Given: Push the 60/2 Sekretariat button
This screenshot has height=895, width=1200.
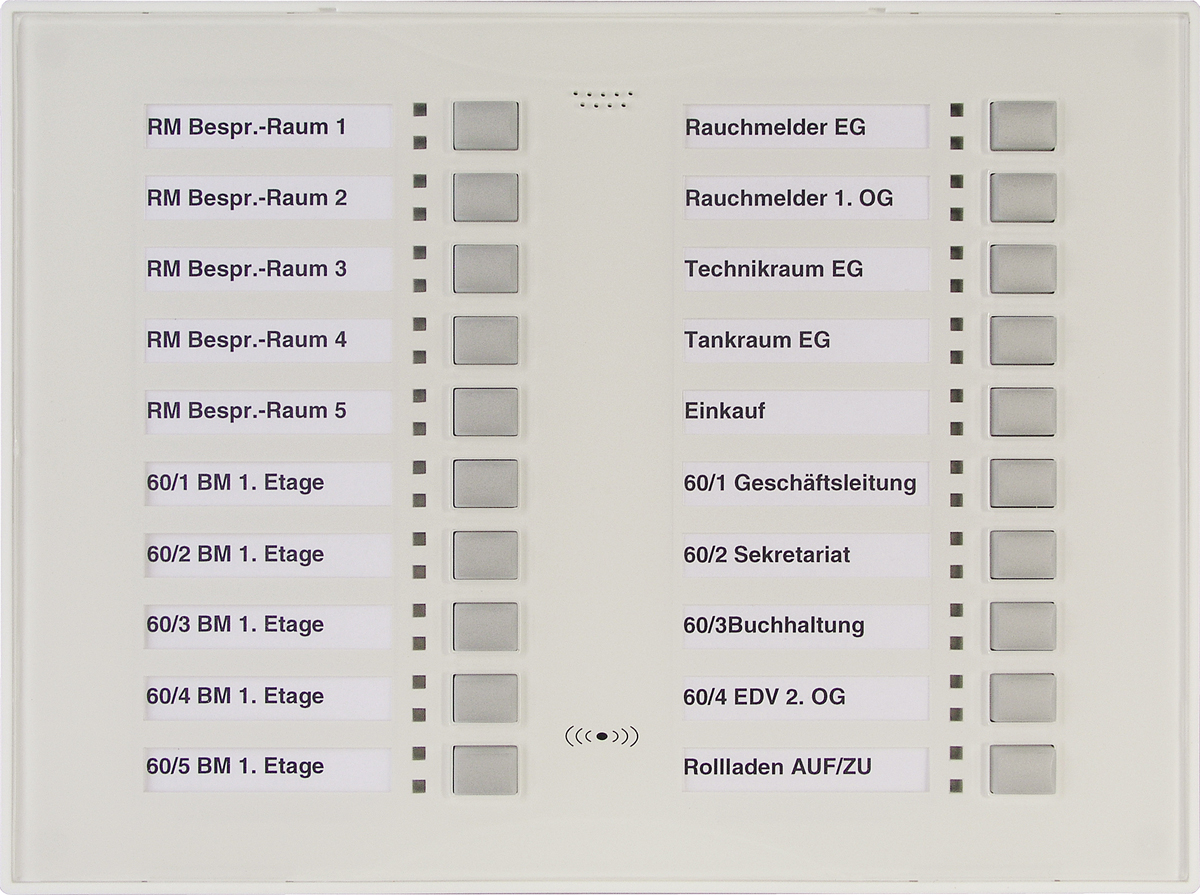Looking at the screenshot, I should (1023, 555).
